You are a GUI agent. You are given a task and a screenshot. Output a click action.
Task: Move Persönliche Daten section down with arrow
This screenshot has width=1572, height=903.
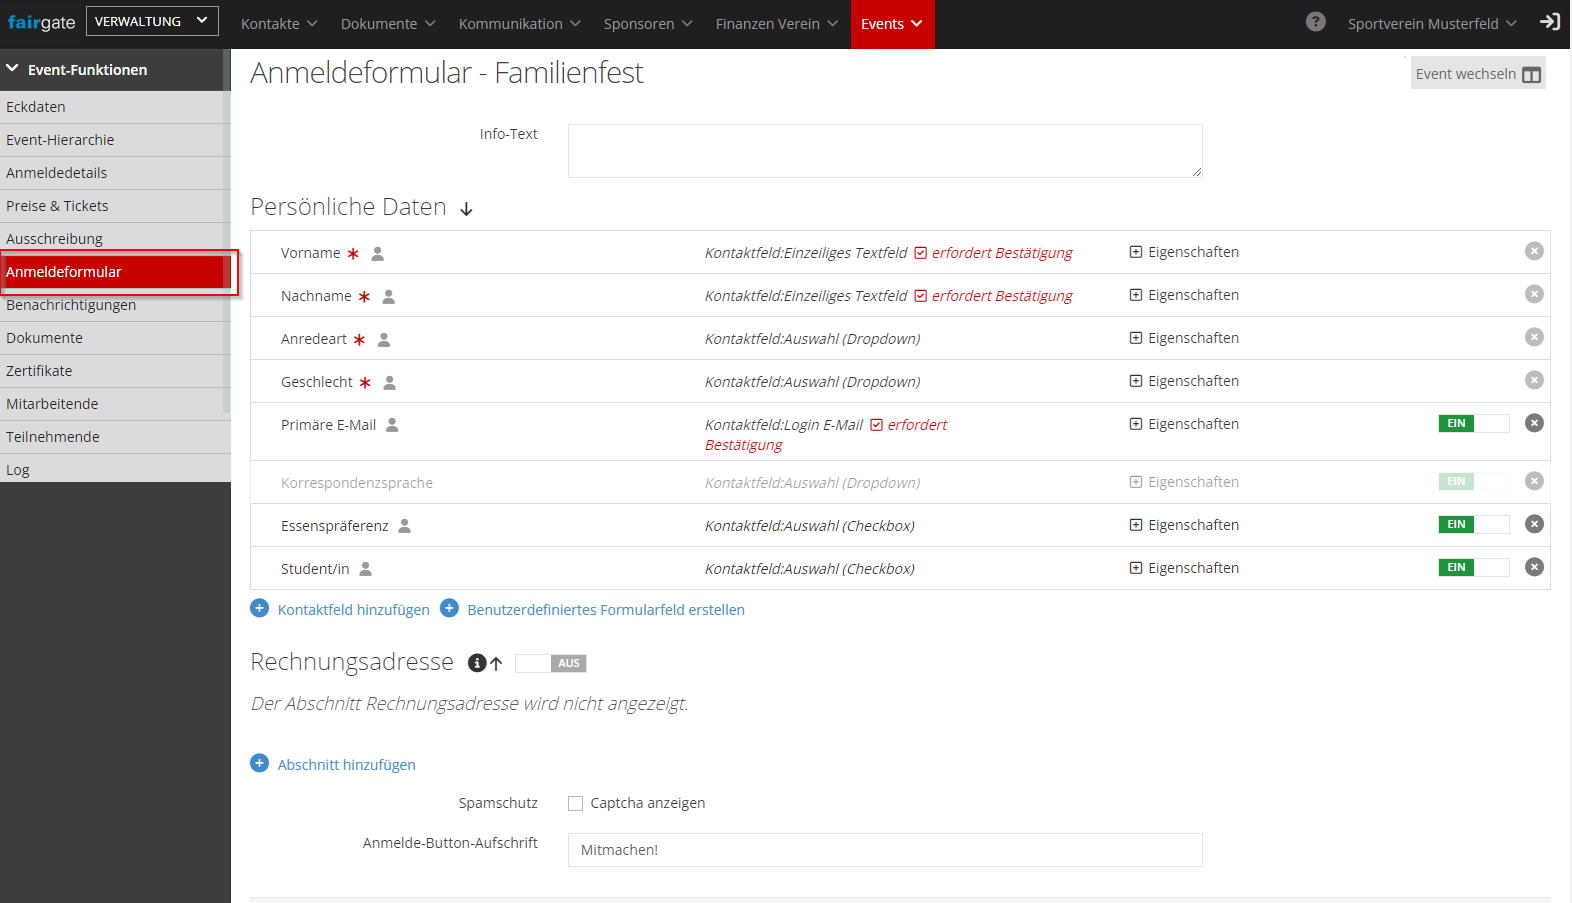click(466, 209)
